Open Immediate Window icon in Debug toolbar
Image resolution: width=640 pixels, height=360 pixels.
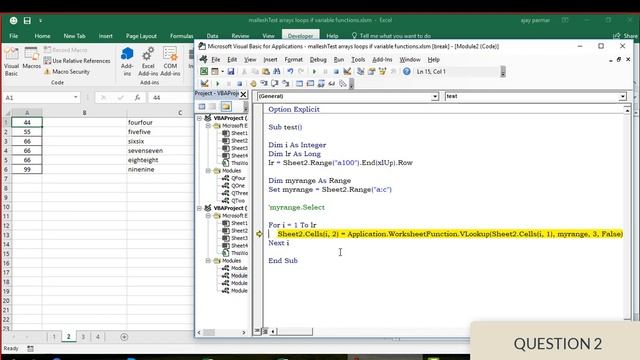310,84
